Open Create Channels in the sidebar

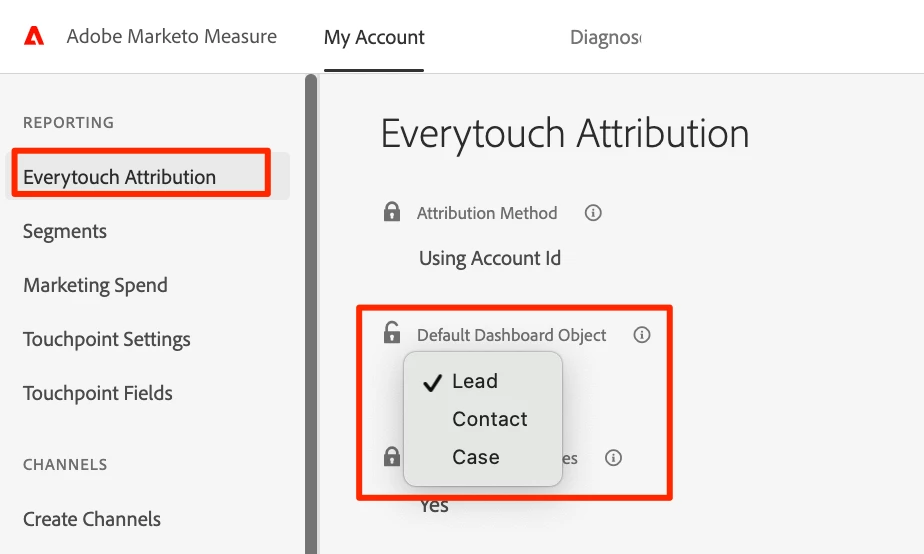pos(92,519)
